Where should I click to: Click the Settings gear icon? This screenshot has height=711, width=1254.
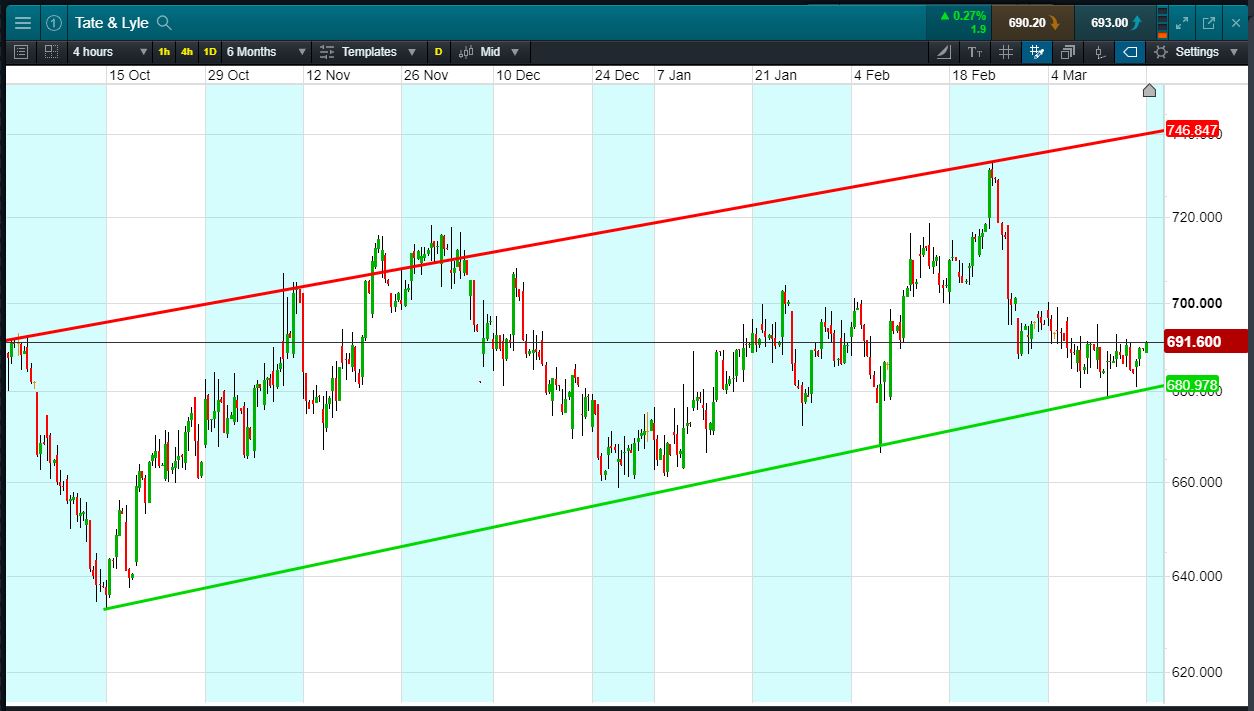tap(1160, 52)
